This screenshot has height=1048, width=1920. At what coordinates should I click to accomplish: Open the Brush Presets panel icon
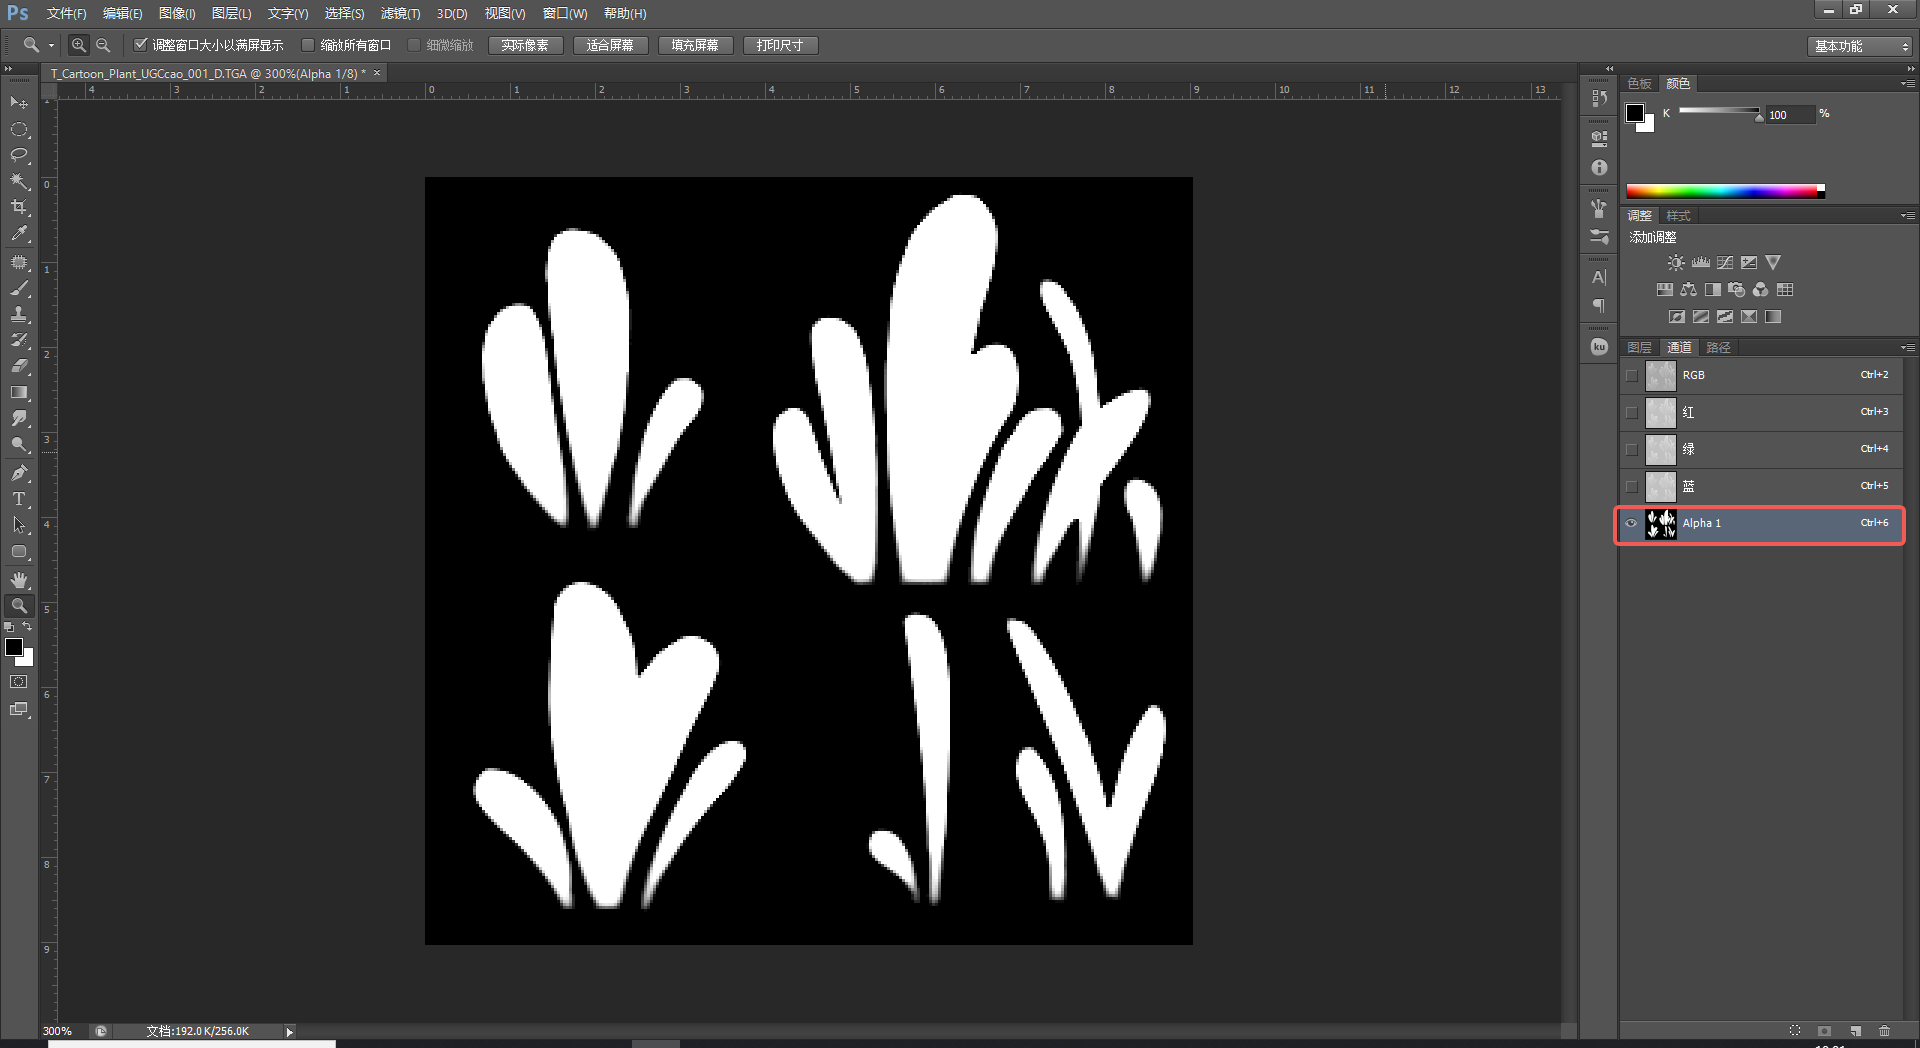[x=1599, y=237]
